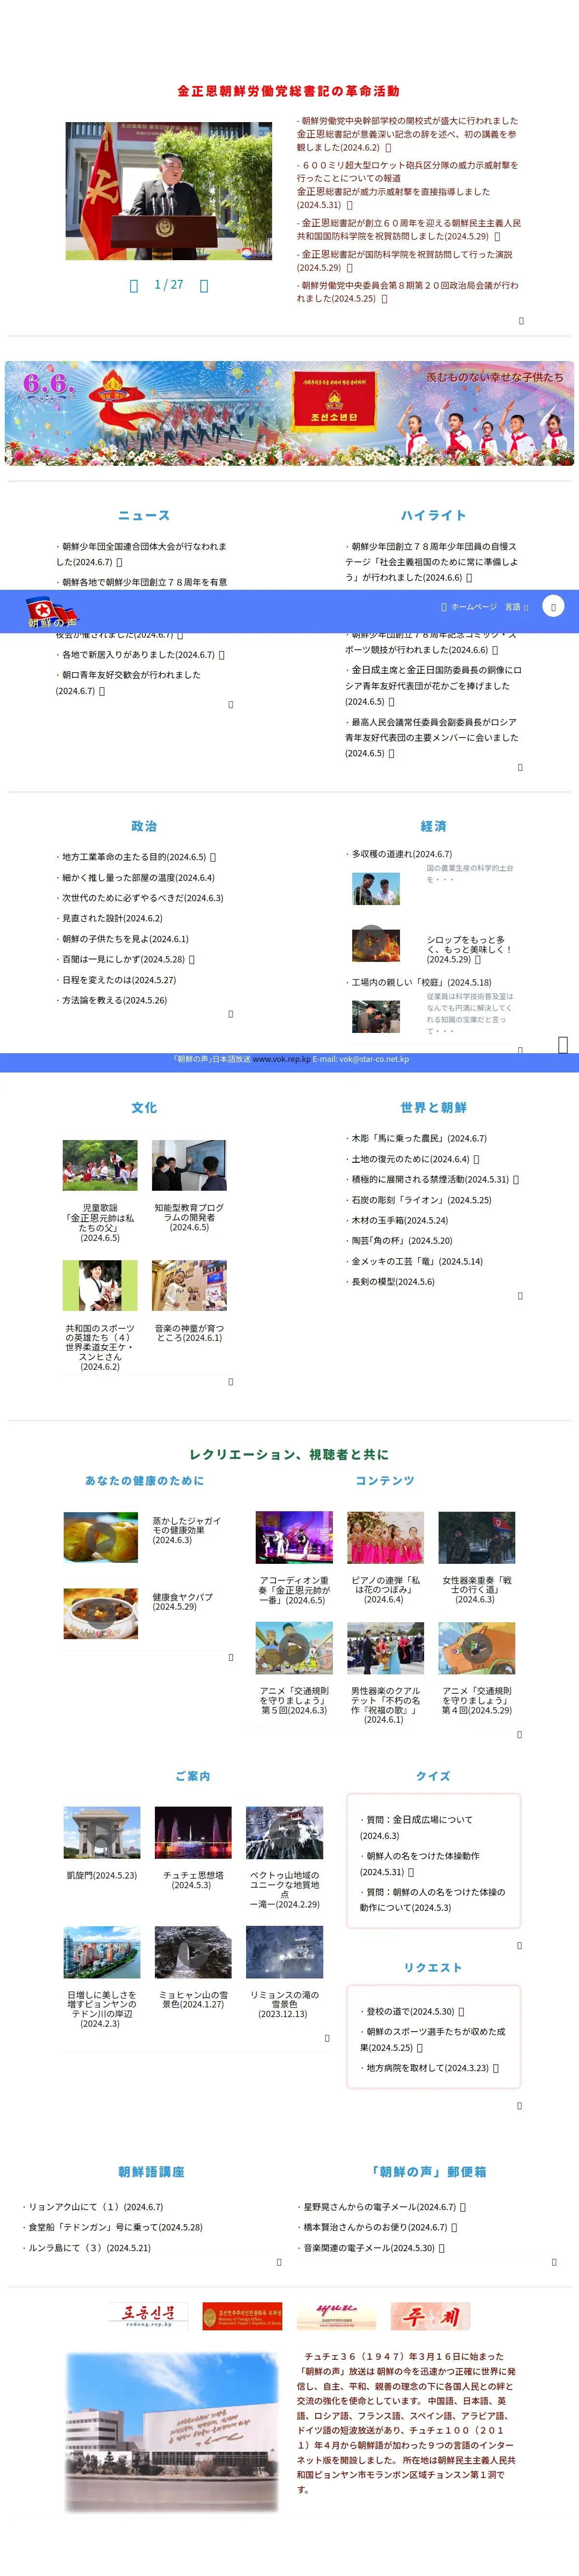Play the steamed potato health video
Image resolution: width=579 pixels, height=2576 pixels.
point(100,1536)
